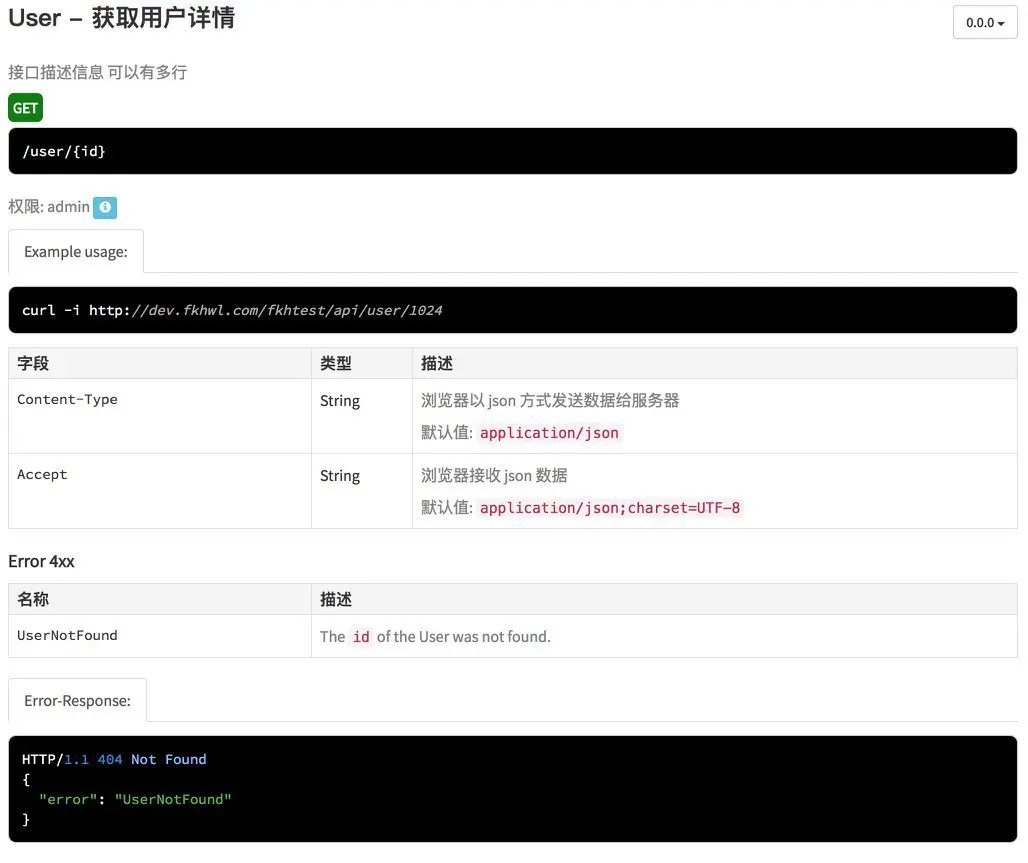Viewport: 1028px width, 863px height.
Task: Click the Error 4xx section heading
Action: (x=41, y=561)
